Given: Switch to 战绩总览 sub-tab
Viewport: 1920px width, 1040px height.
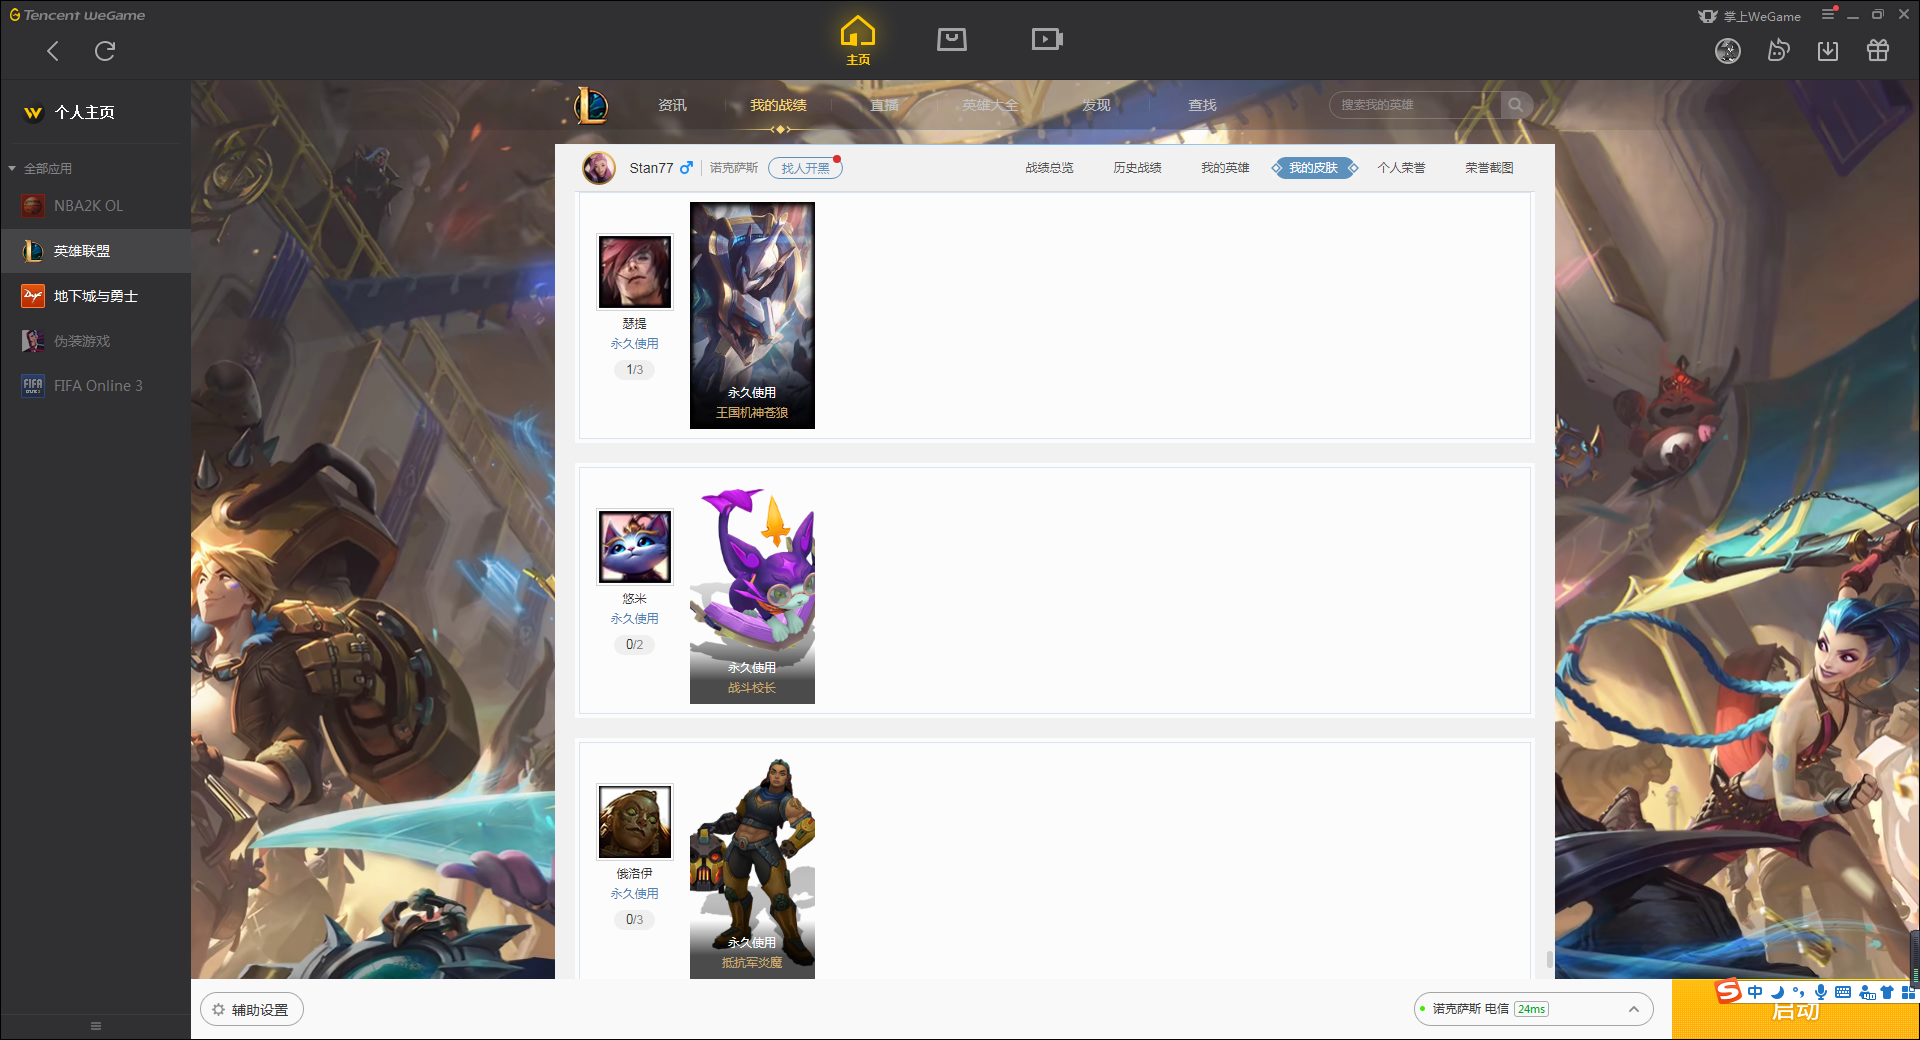Looking at the screenshot, I should pos(1049,168).
